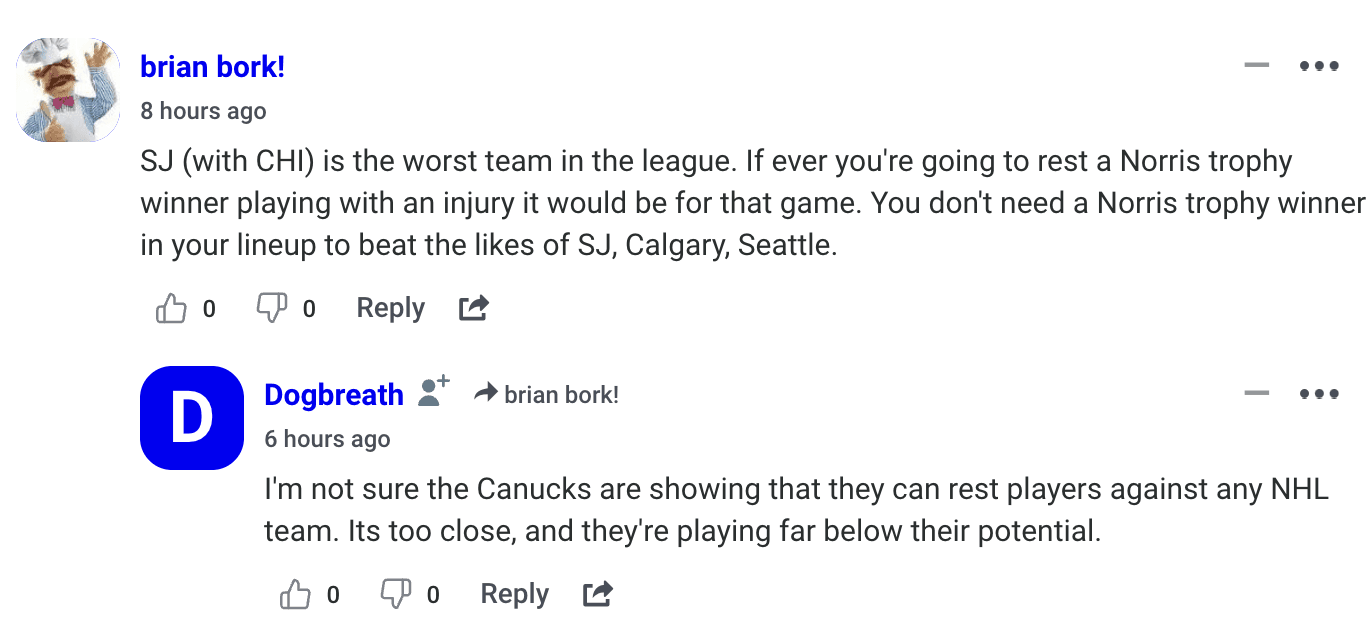This screenshot has width=1372, height=634.
Task: Follow Dogbreath via add-user icon
Action: click(x=433, y=392)
